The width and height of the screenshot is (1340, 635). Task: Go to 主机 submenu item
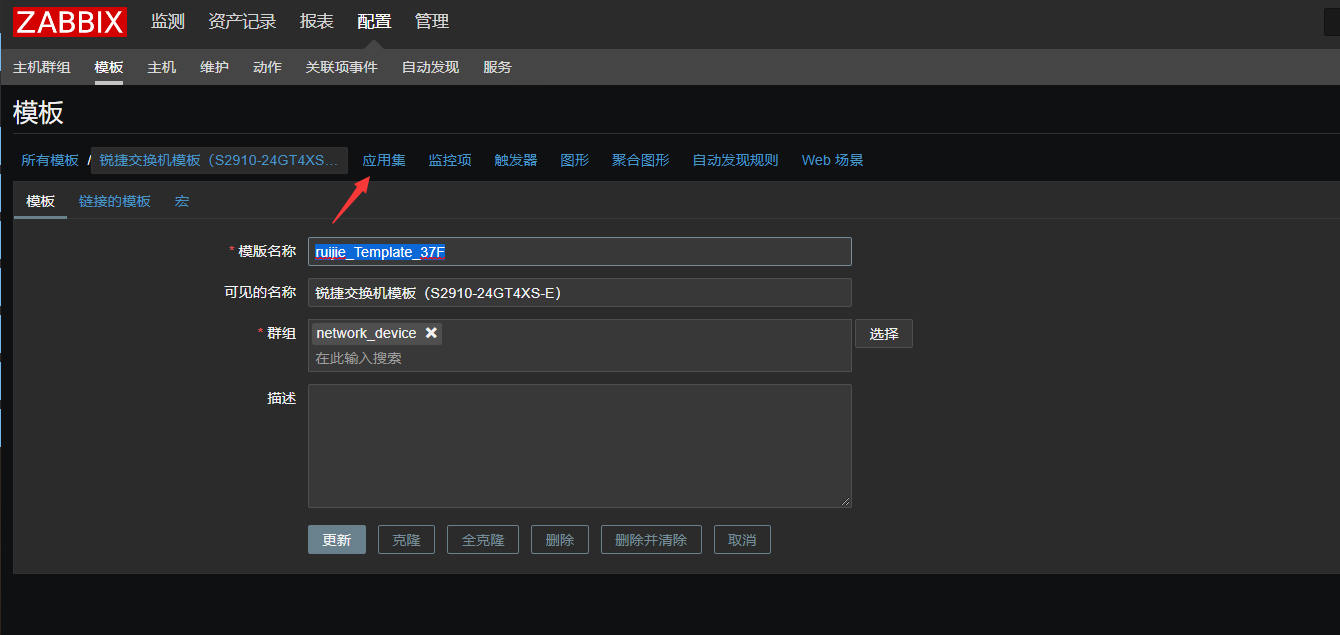tap(162, 67)
